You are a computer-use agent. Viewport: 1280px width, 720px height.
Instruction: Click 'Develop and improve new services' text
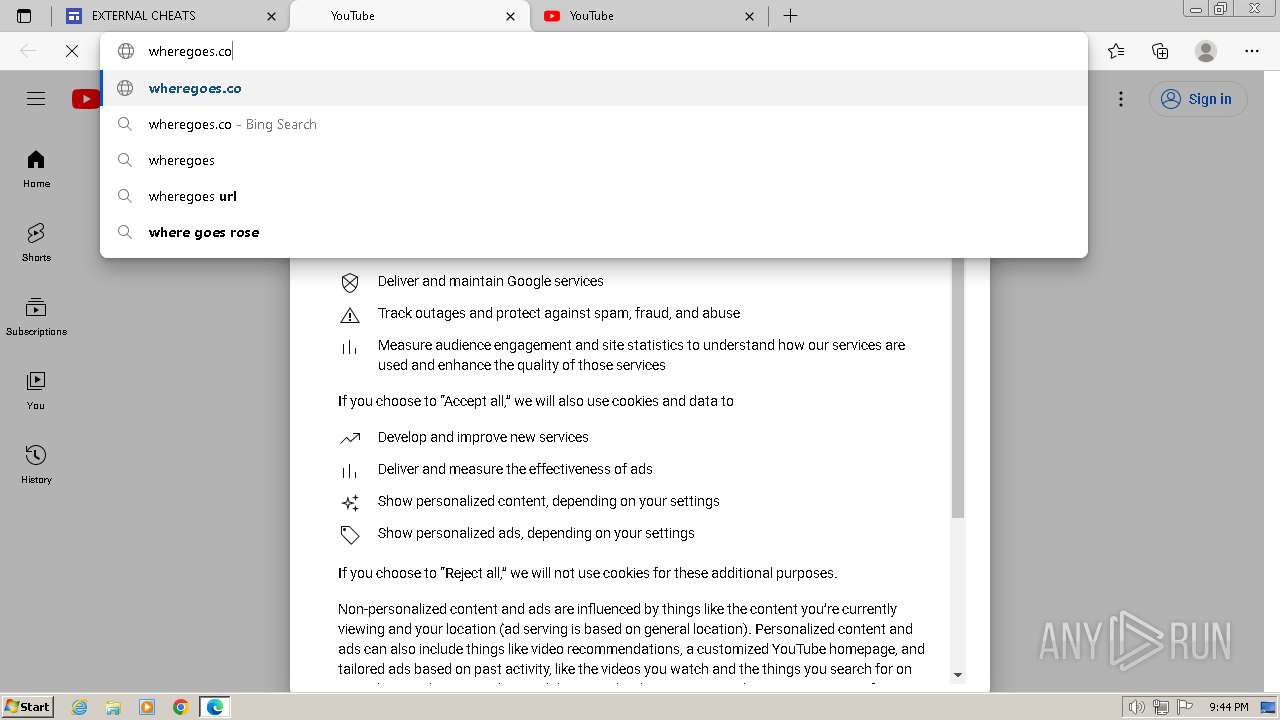click(x=483, y=437)
